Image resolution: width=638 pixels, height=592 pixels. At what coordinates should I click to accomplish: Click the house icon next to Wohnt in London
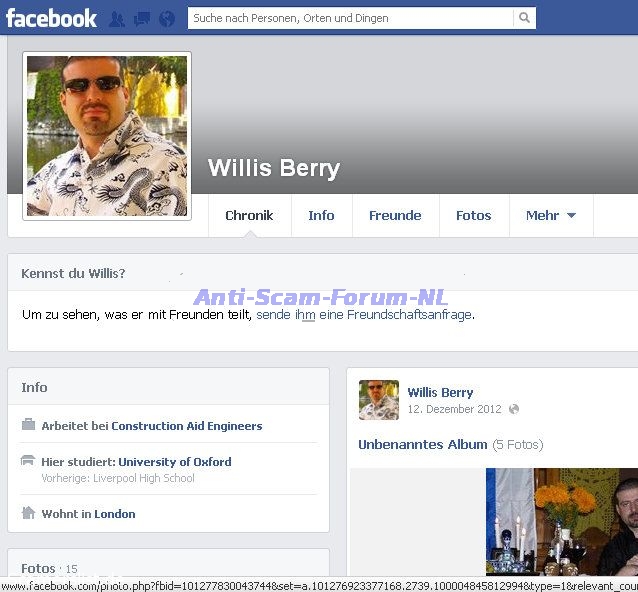(x=28, y=513)
